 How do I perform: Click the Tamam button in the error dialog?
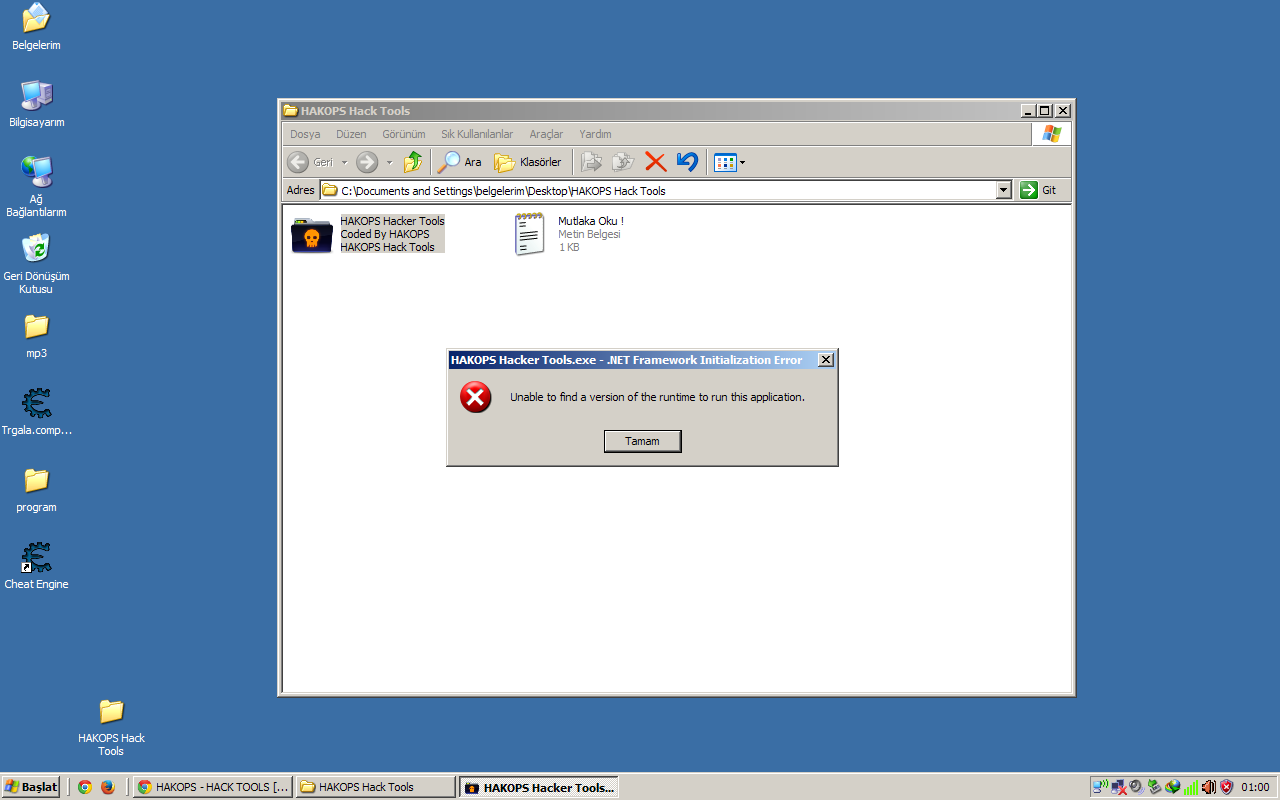coord(642,441)
